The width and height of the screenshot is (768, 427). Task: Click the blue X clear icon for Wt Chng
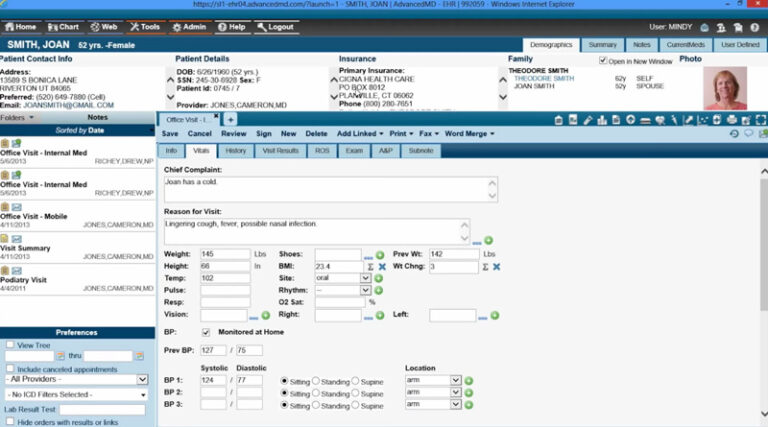click(496, 267)
